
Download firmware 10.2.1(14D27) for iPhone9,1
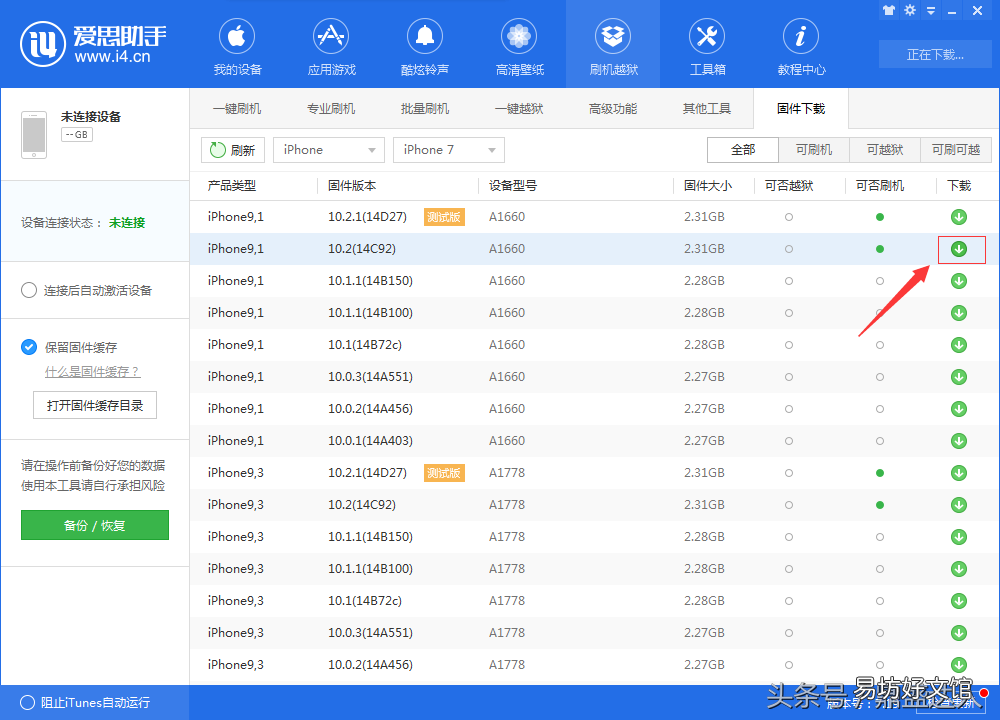click(x=959, y=217)
